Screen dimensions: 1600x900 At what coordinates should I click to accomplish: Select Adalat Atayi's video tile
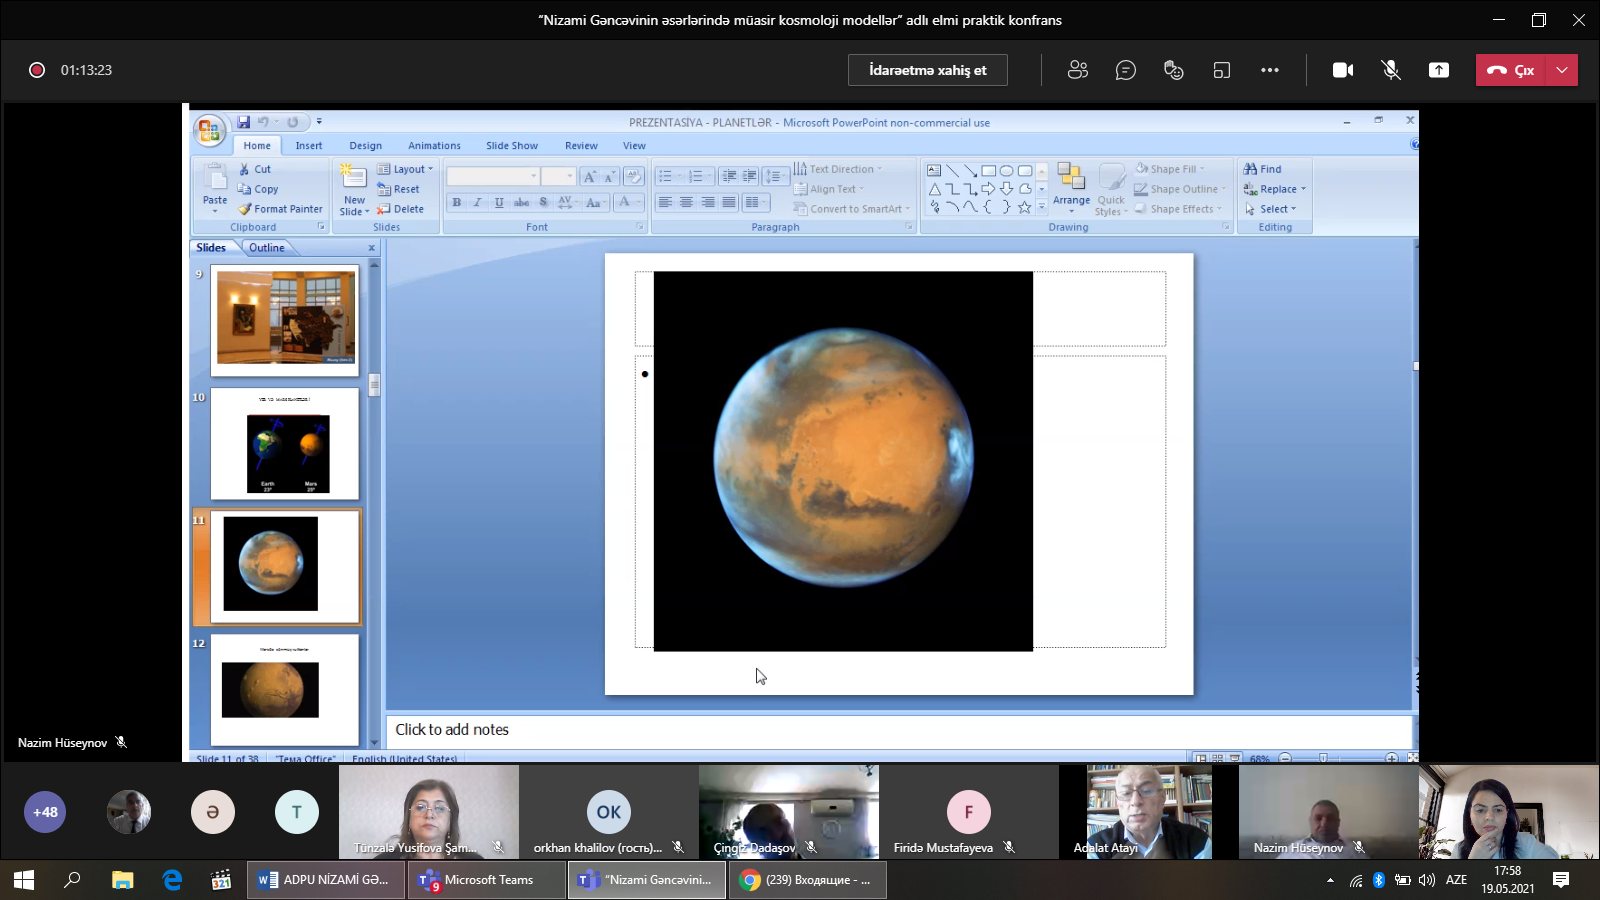pos(1148,812)
